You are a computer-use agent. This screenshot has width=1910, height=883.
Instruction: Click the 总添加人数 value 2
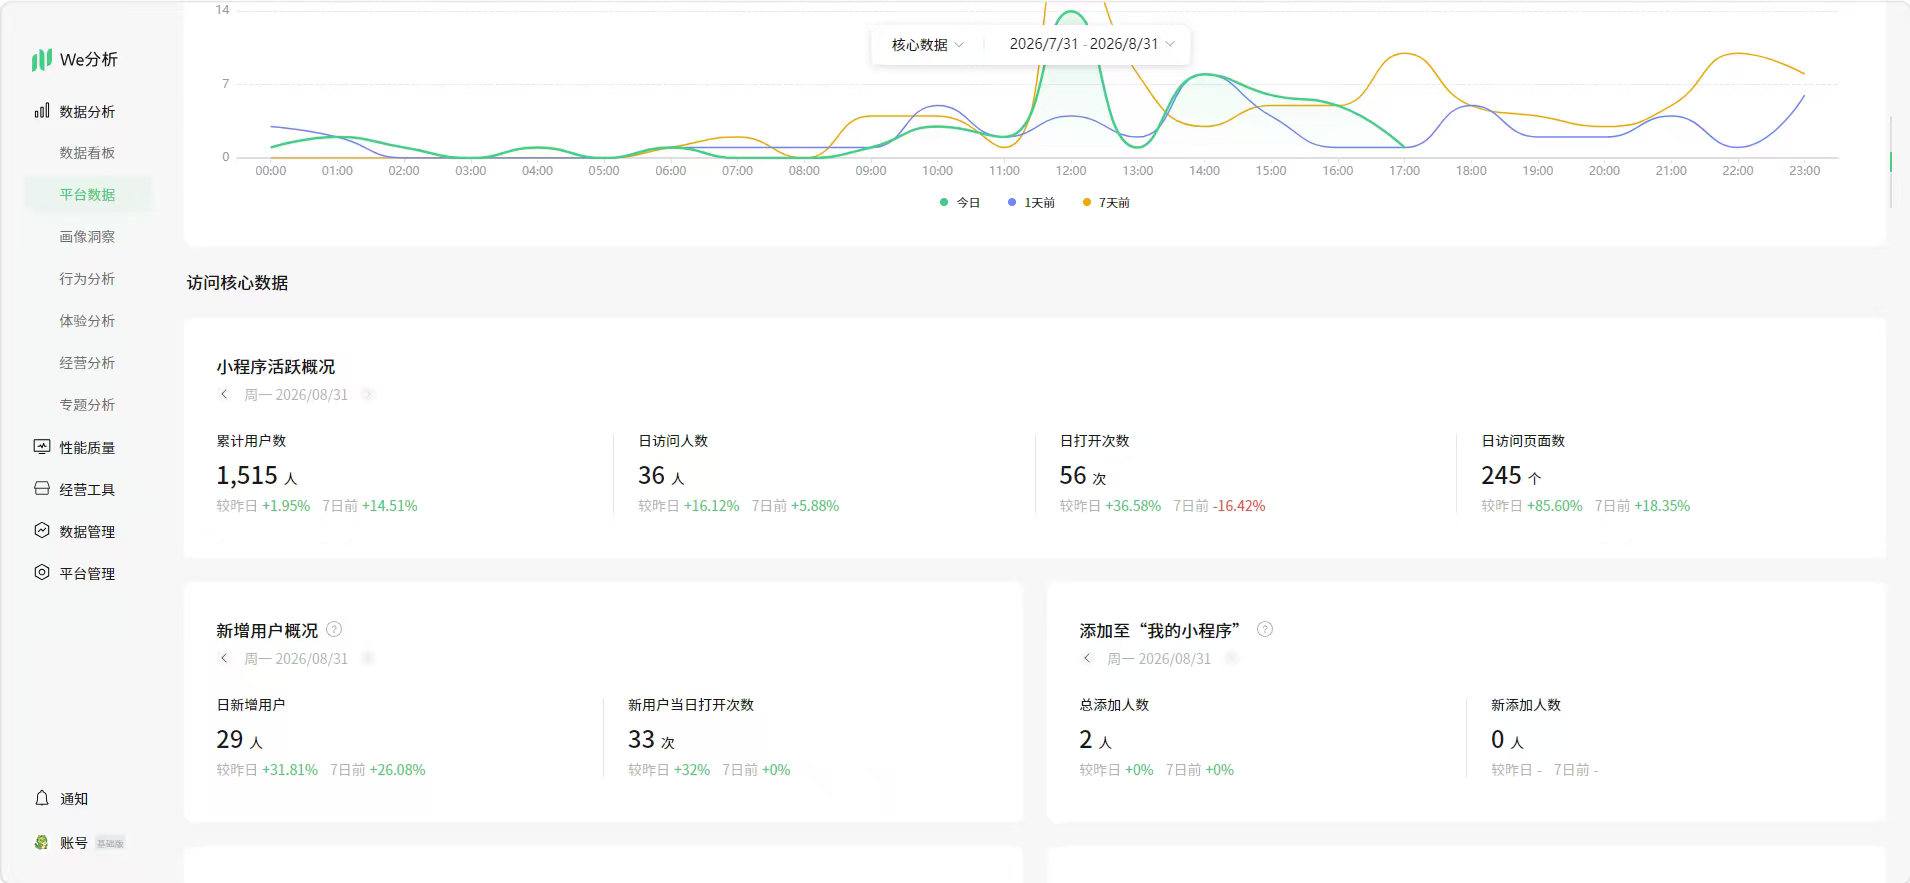pyautogui.click(x=1086, y=740)
